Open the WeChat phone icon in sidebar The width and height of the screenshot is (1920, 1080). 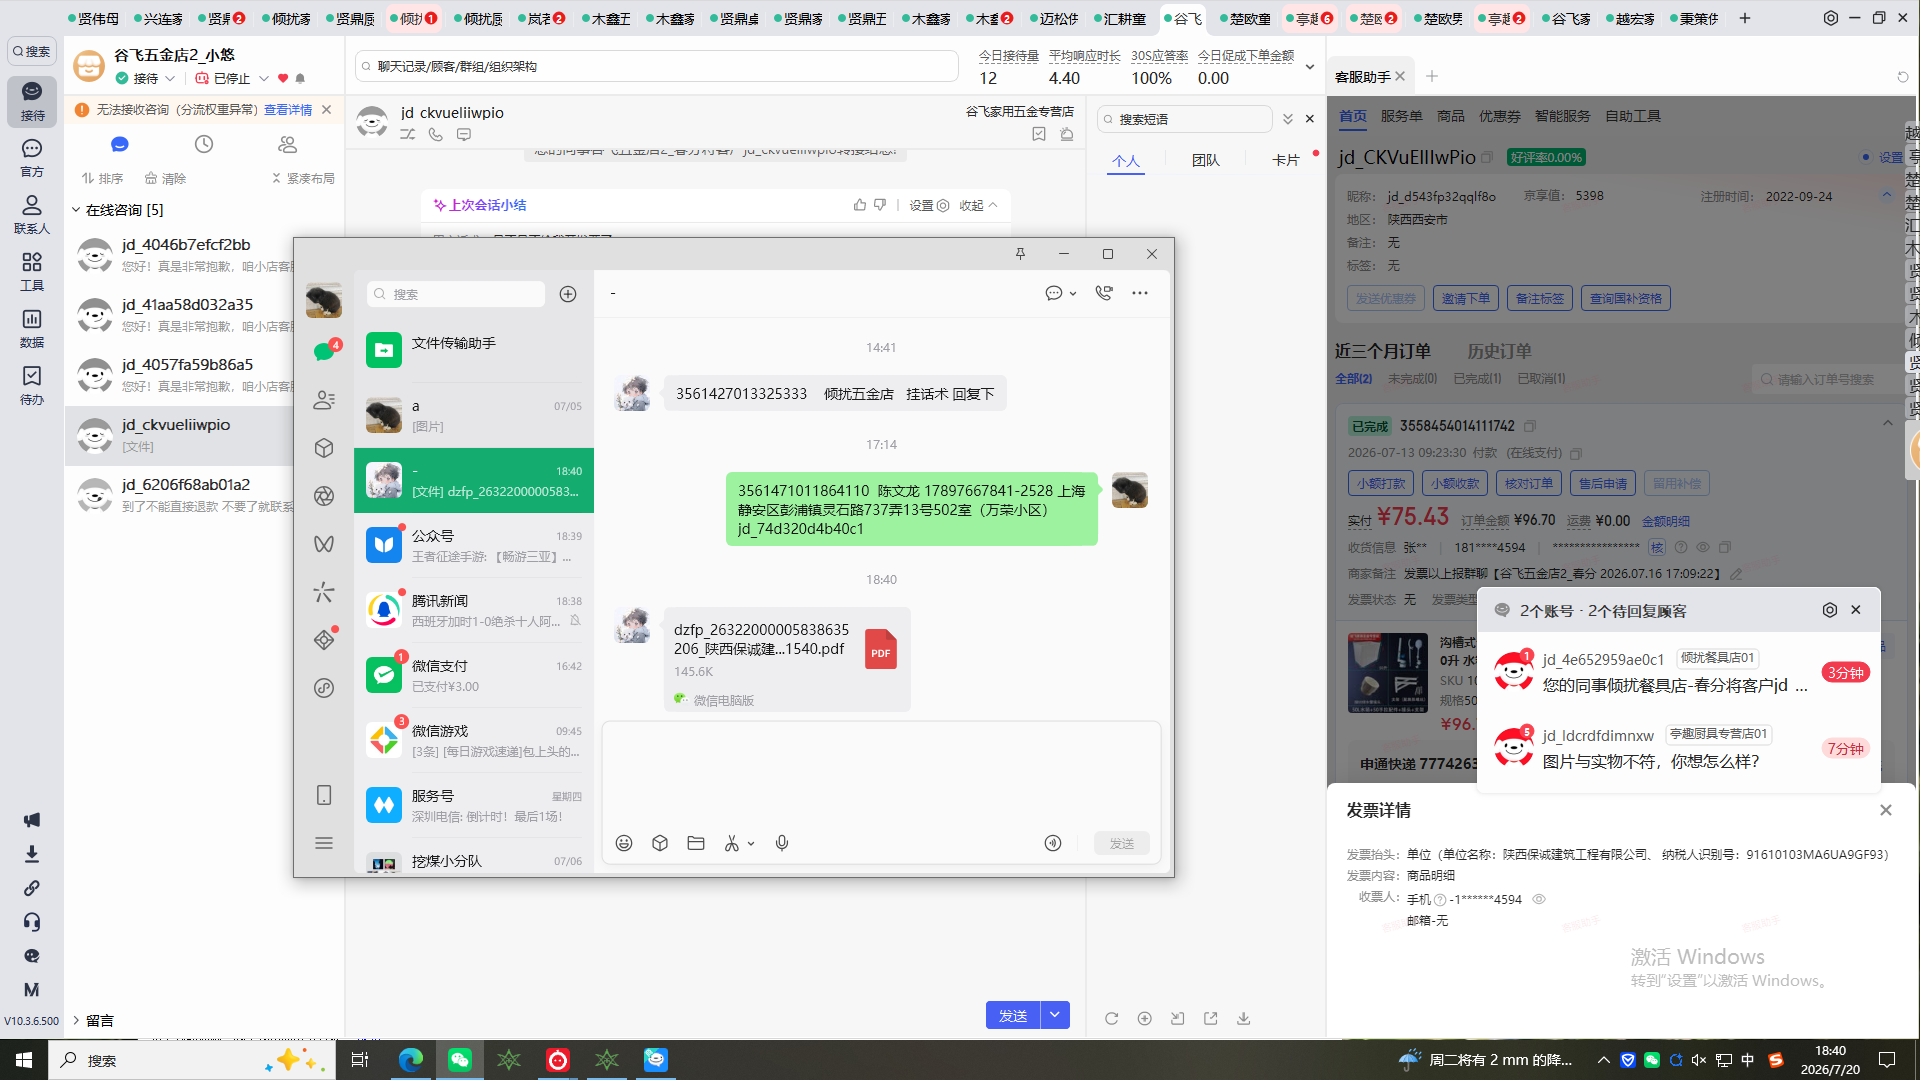[324, 795]
